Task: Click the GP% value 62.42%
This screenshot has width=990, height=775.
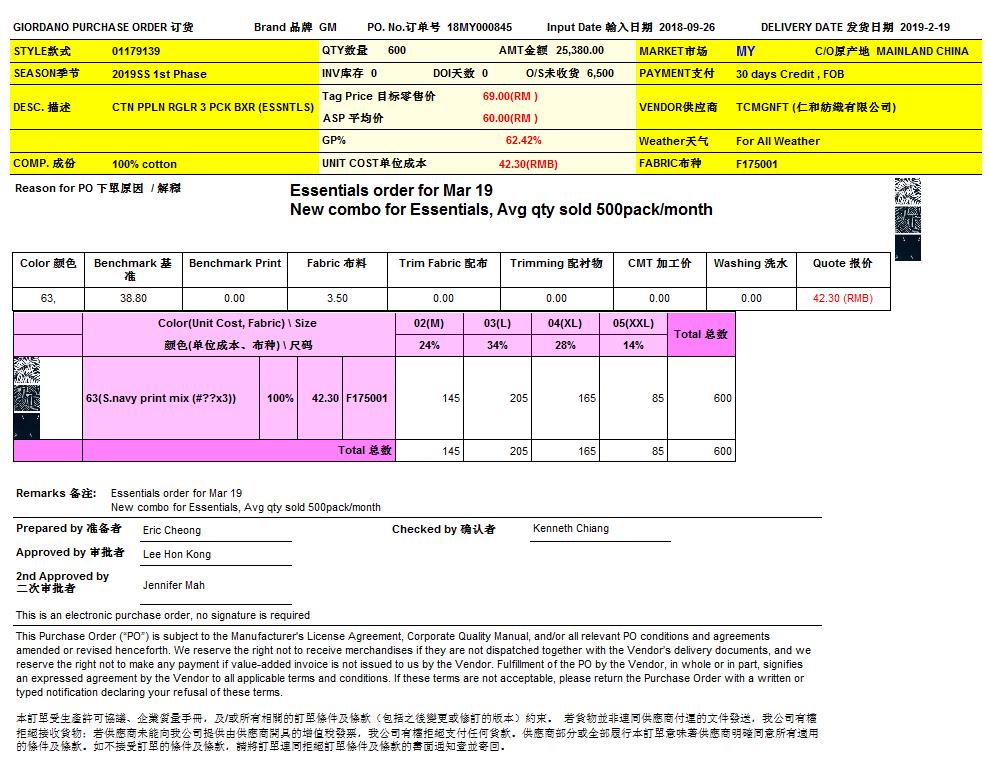Action: pos(523,141)
